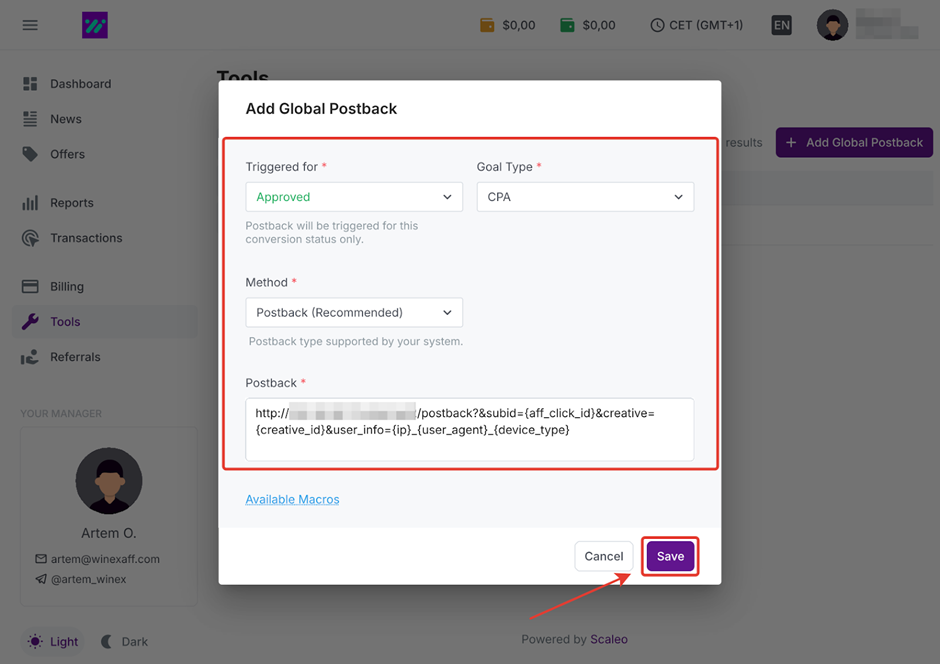
Task: Open the Available Macros link
Action: 292,499
